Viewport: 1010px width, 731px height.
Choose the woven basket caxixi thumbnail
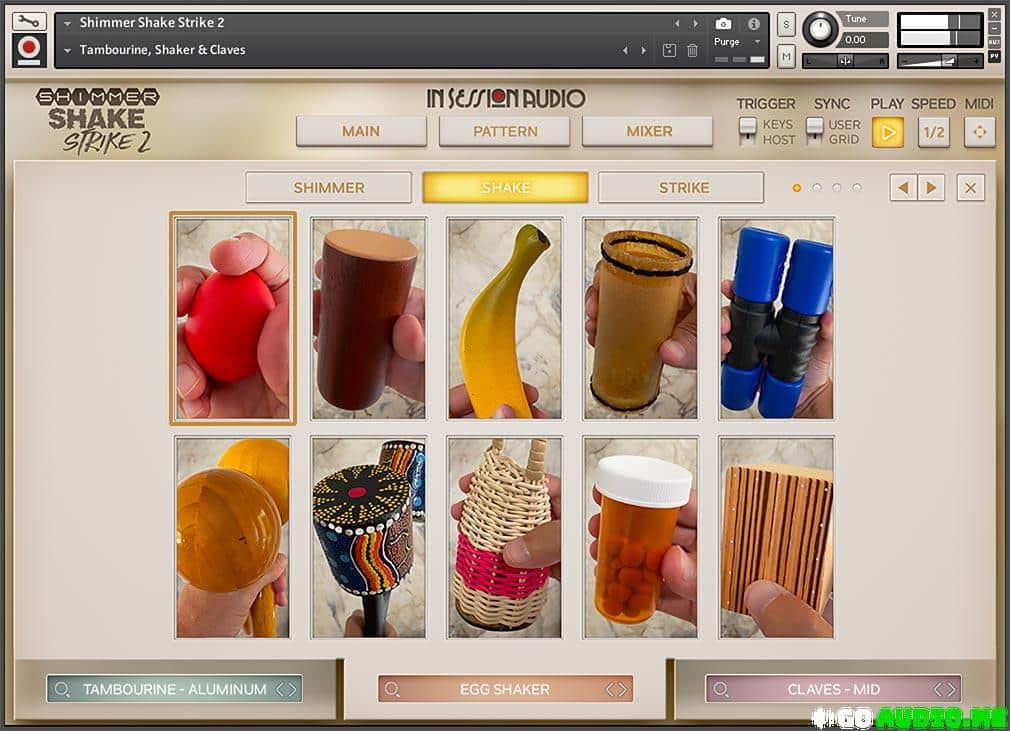(x=505, y=538)
